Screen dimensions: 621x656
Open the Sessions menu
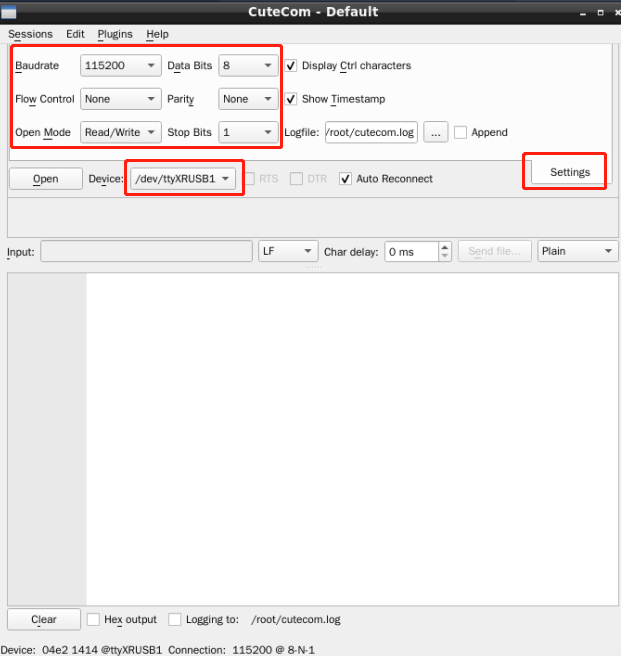[30, 34]
